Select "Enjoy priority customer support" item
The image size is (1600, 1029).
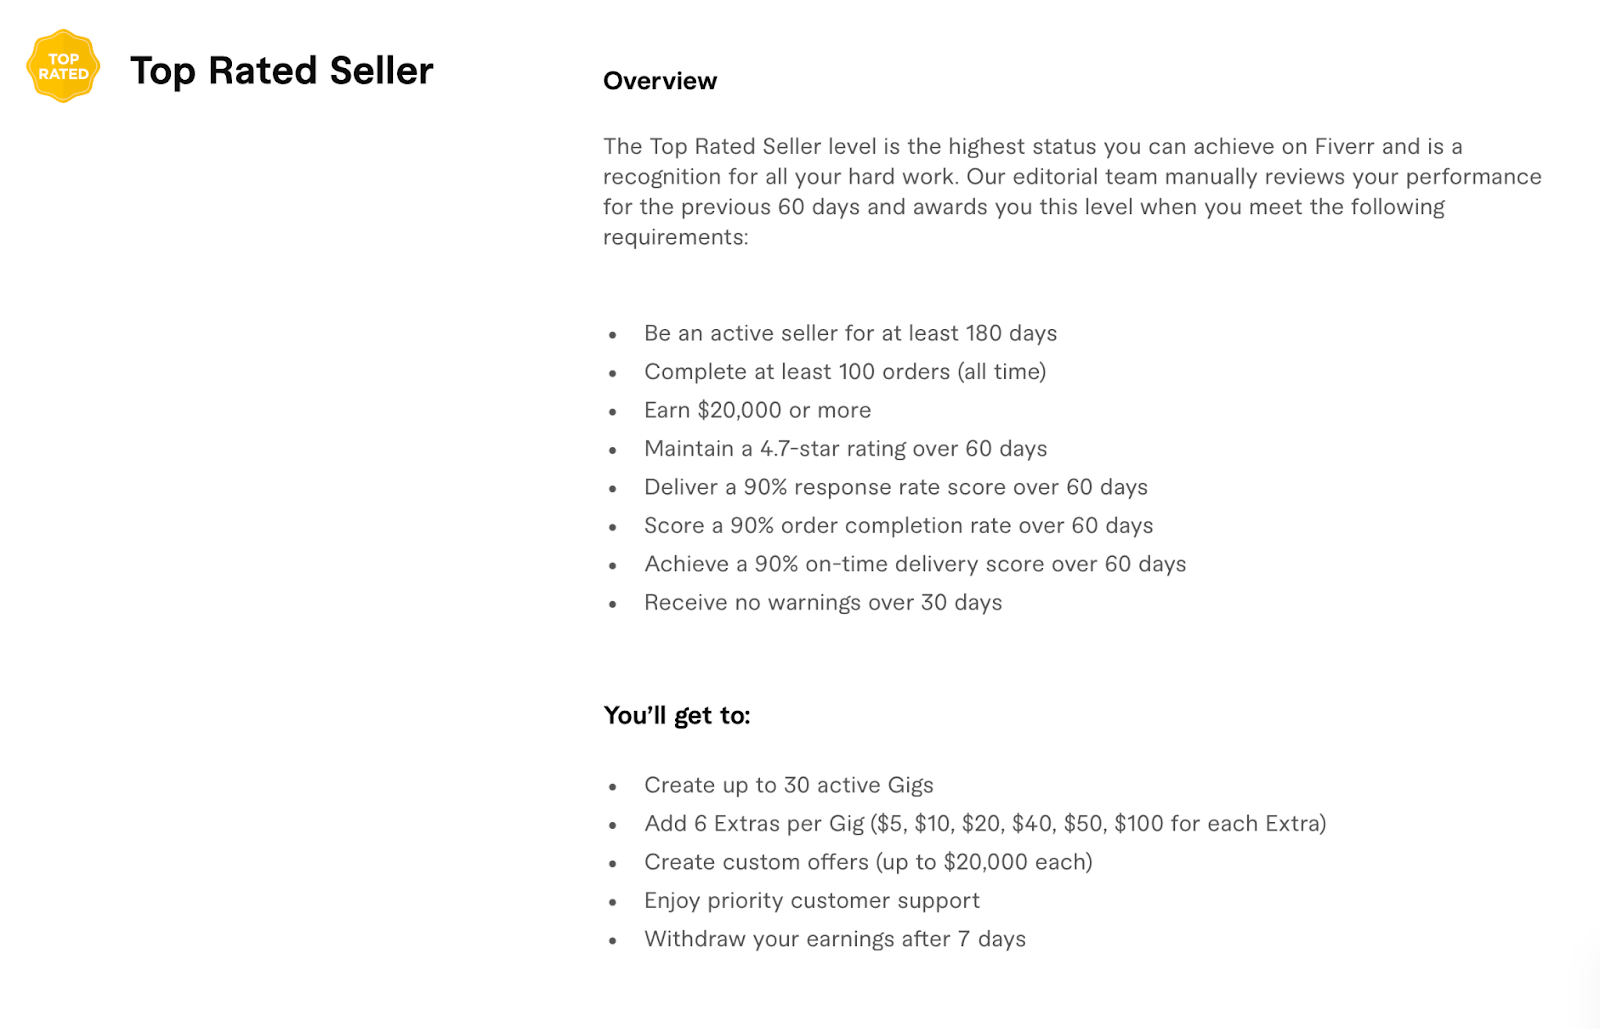(811, 901)
